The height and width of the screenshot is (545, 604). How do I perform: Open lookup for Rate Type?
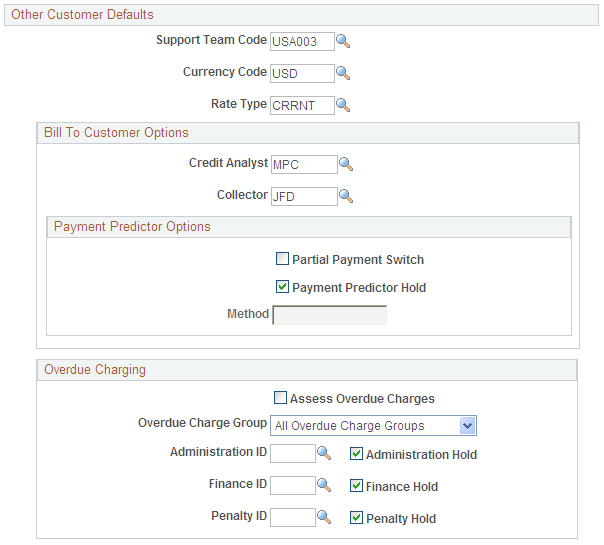pos(343,105)
